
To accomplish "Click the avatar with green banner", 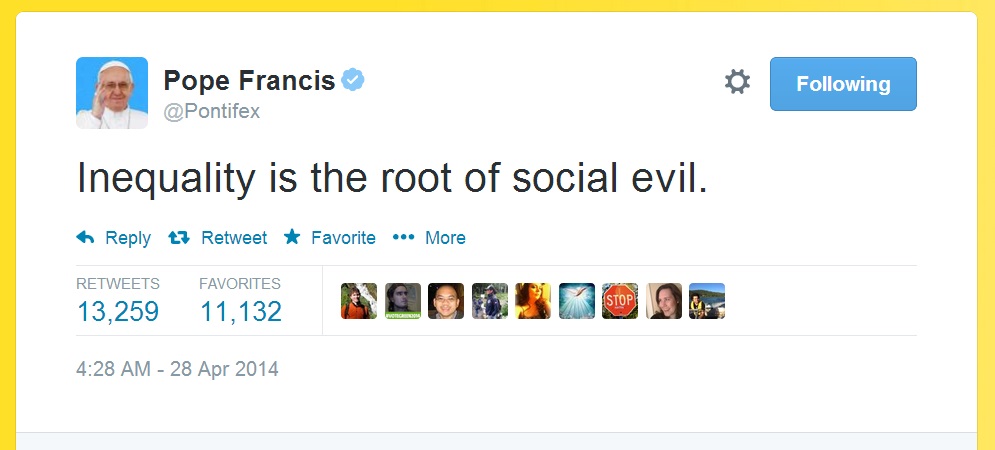I will click(403, 301).
